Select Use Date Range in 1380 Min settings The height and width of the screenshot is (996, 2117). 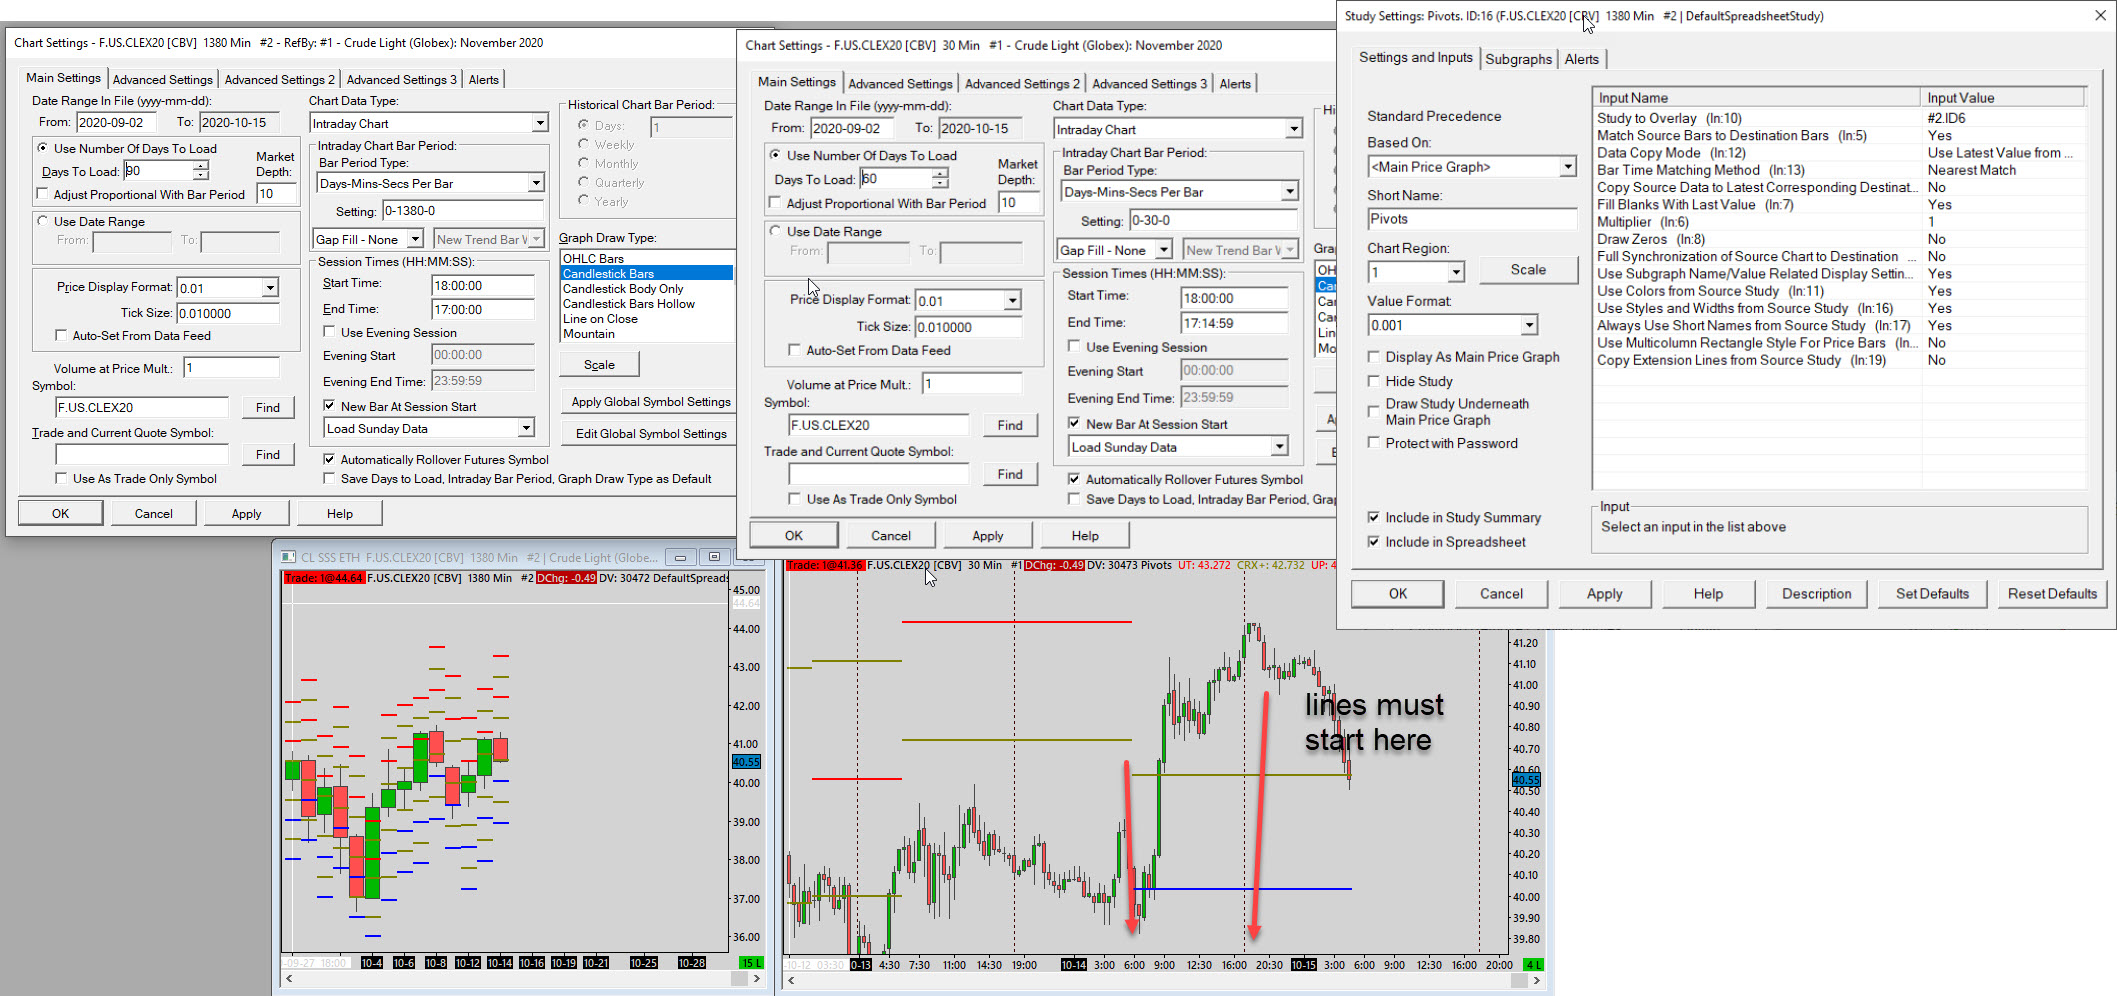[x=43, y=221]
